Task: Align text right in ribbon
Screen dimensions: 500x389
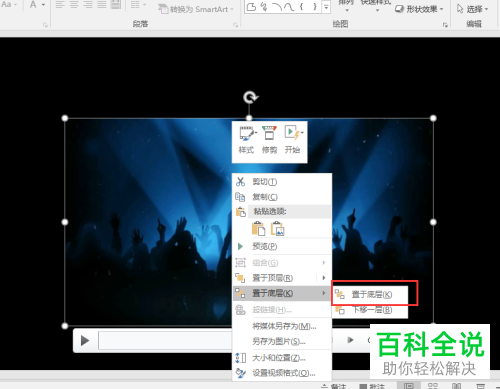Action: (x=88, y=4)
